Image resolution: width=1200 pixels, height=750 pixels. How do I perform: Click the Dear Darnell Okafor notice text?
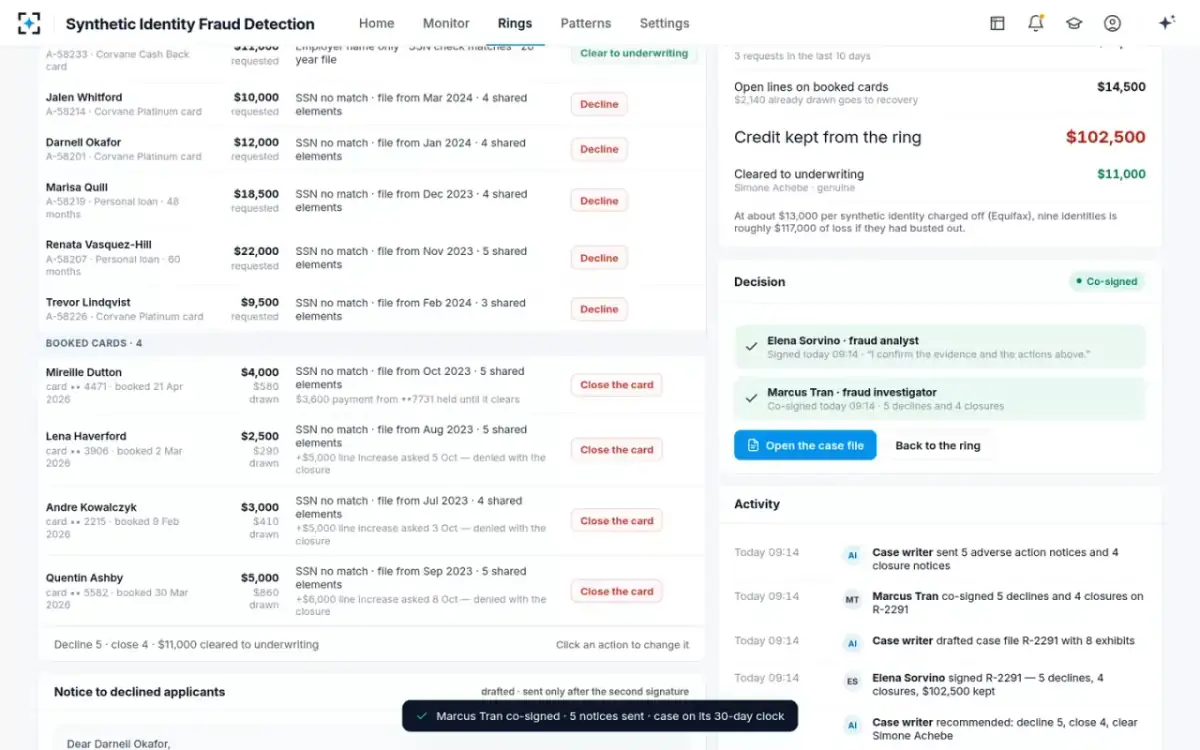[119, 744]
